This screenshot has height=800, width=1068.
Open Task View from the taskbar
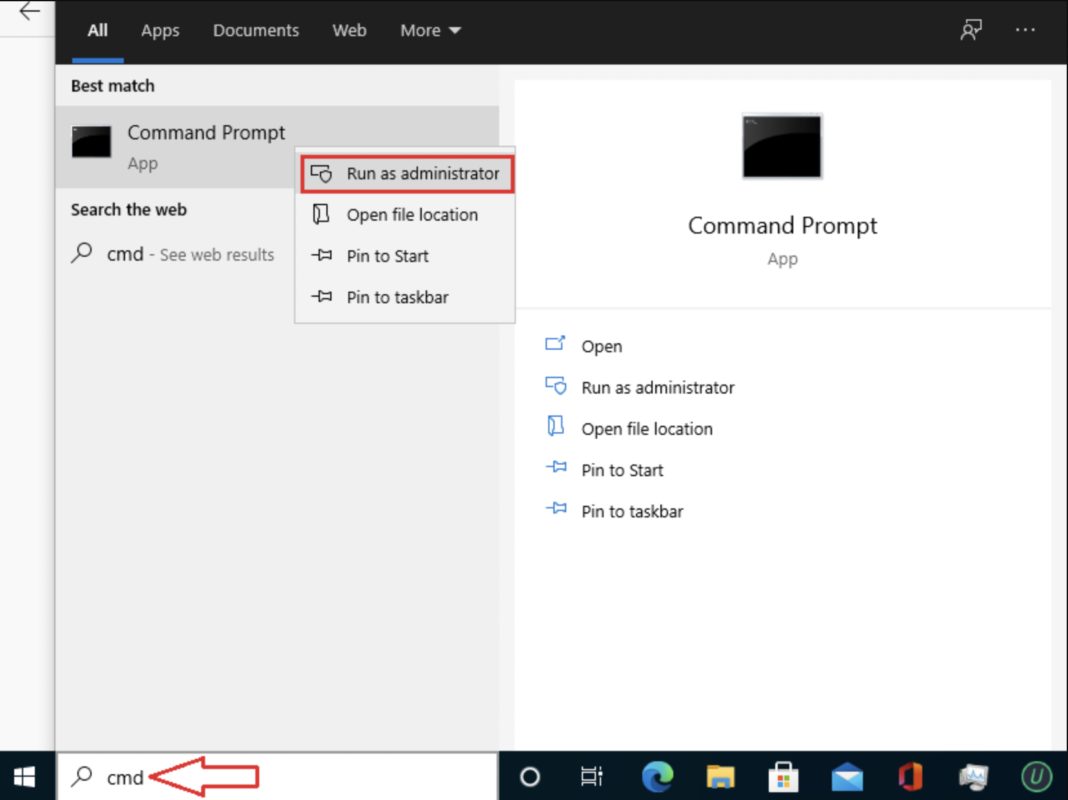pyautogui.click(x=591, y=776)
